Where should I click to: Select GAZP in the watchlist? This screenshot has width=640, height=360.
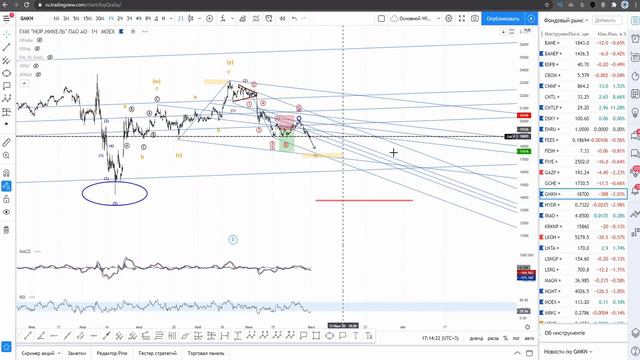(x=583, y=172)
